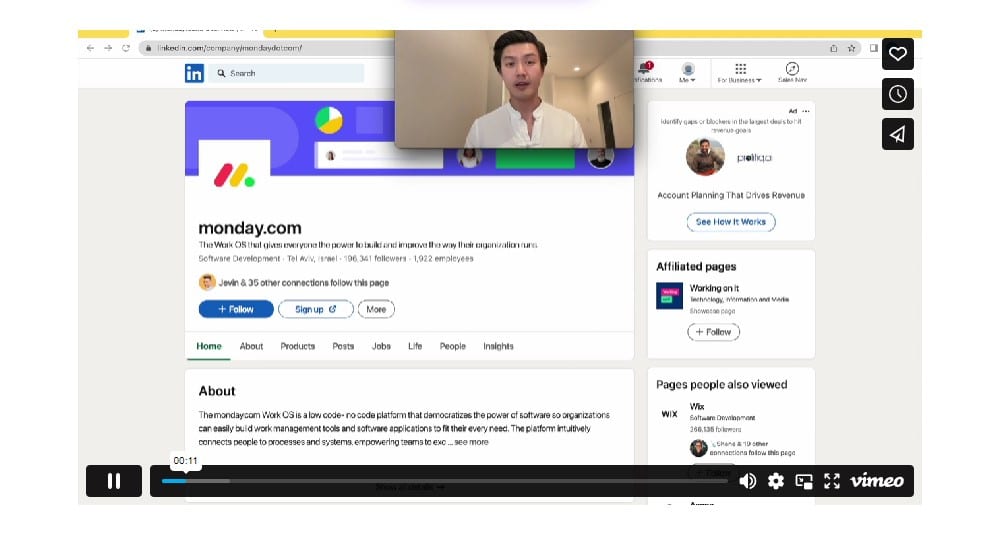Toggle picture-in-picture mode

(803, 481)
